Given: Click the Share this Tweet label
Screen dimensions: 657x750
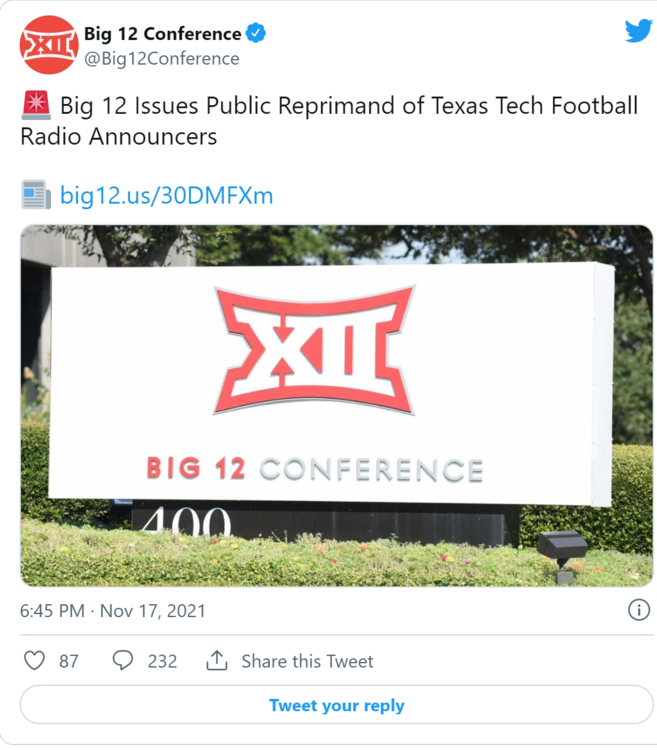Looking at the screenshot, I should pyautogui.click(x=307, y=661).
